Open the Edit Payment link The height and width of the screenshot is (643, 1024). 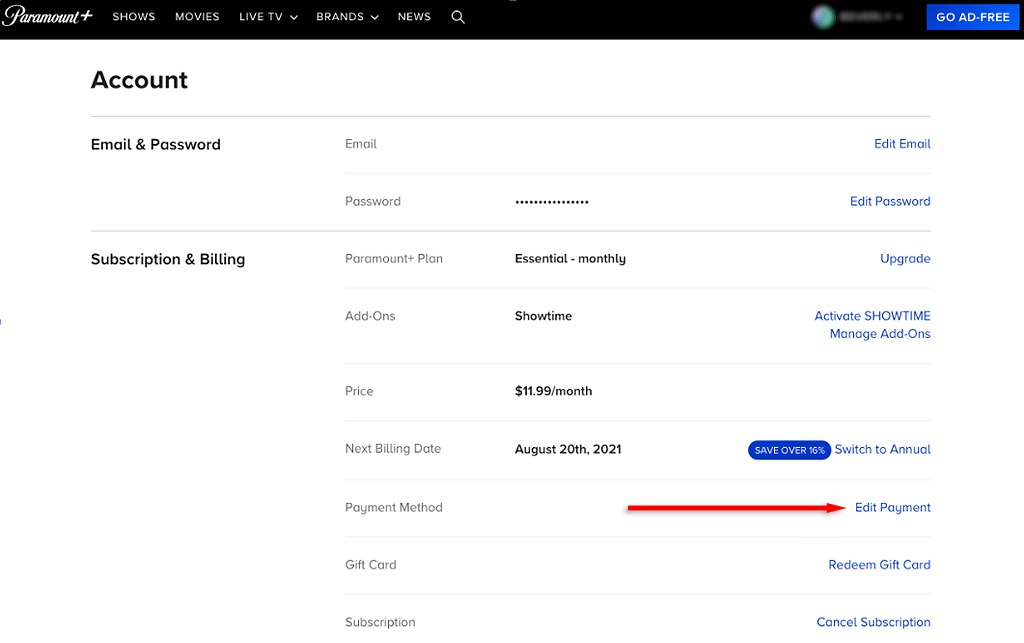point(892,508)
